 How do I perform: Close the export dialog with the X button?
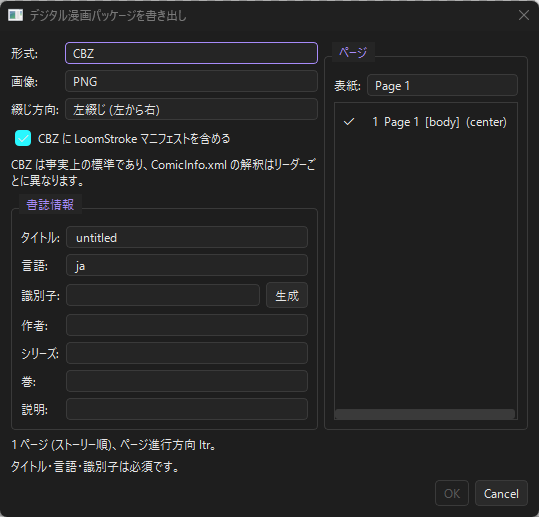(524, 15)
